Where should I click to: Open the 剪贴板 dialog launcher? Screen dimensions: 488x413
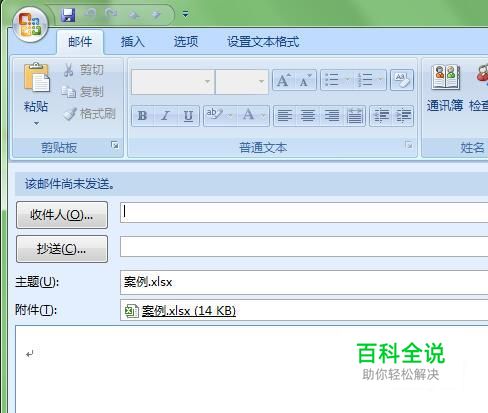coord(115,145)
